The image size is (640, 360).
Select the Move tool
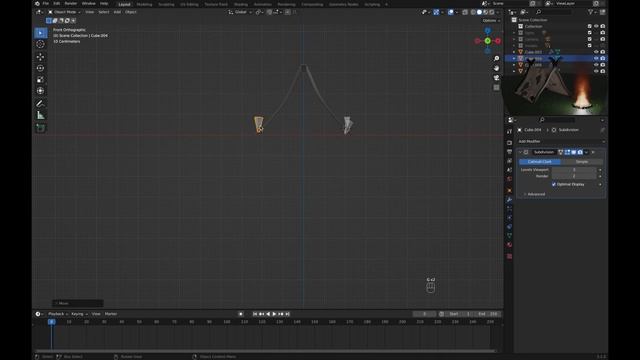pos(40,57)
